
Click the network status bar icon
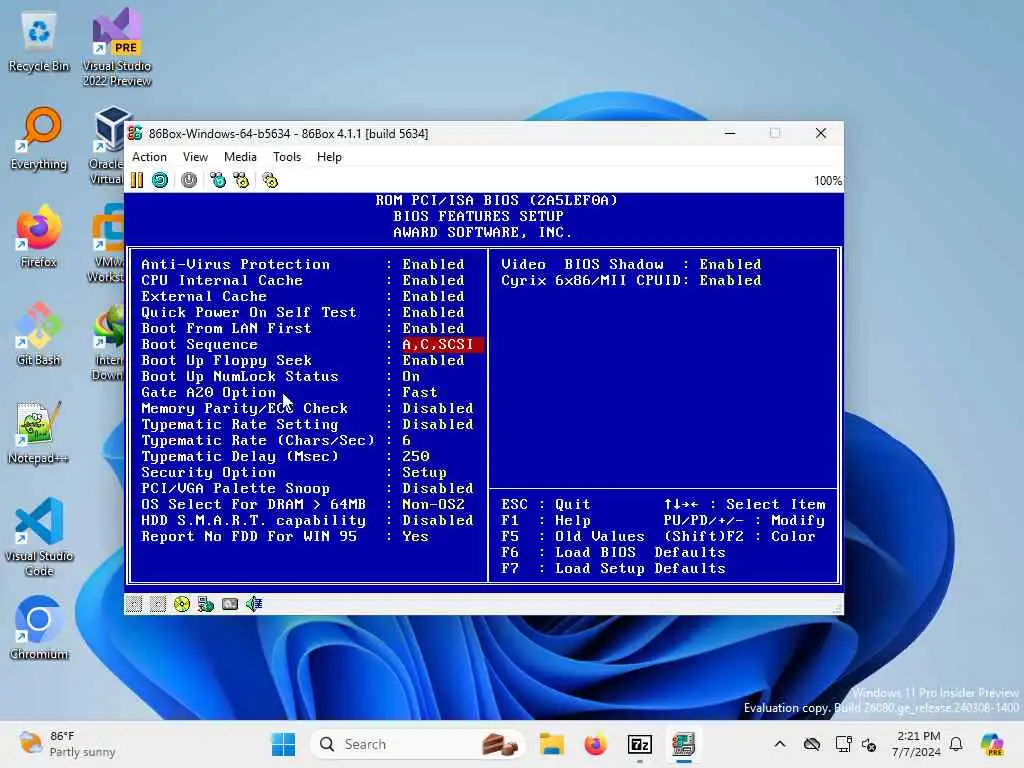206,604
